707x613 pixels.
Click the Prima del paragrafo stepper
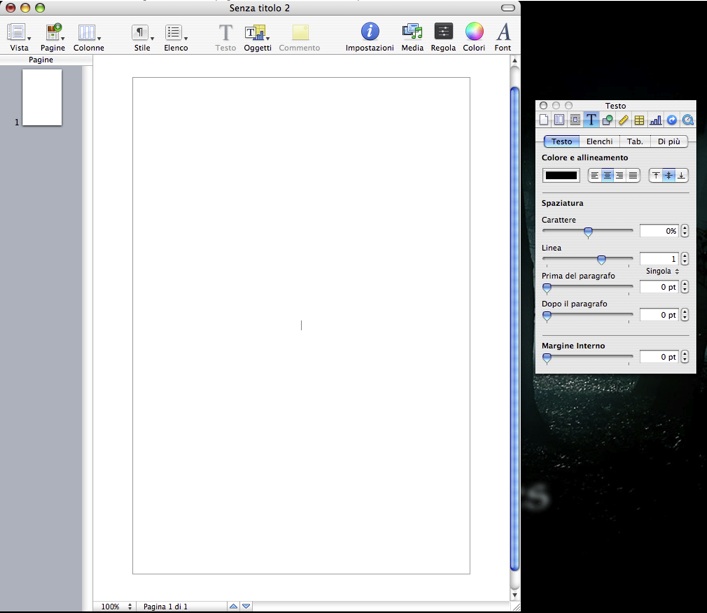point(685,287)
